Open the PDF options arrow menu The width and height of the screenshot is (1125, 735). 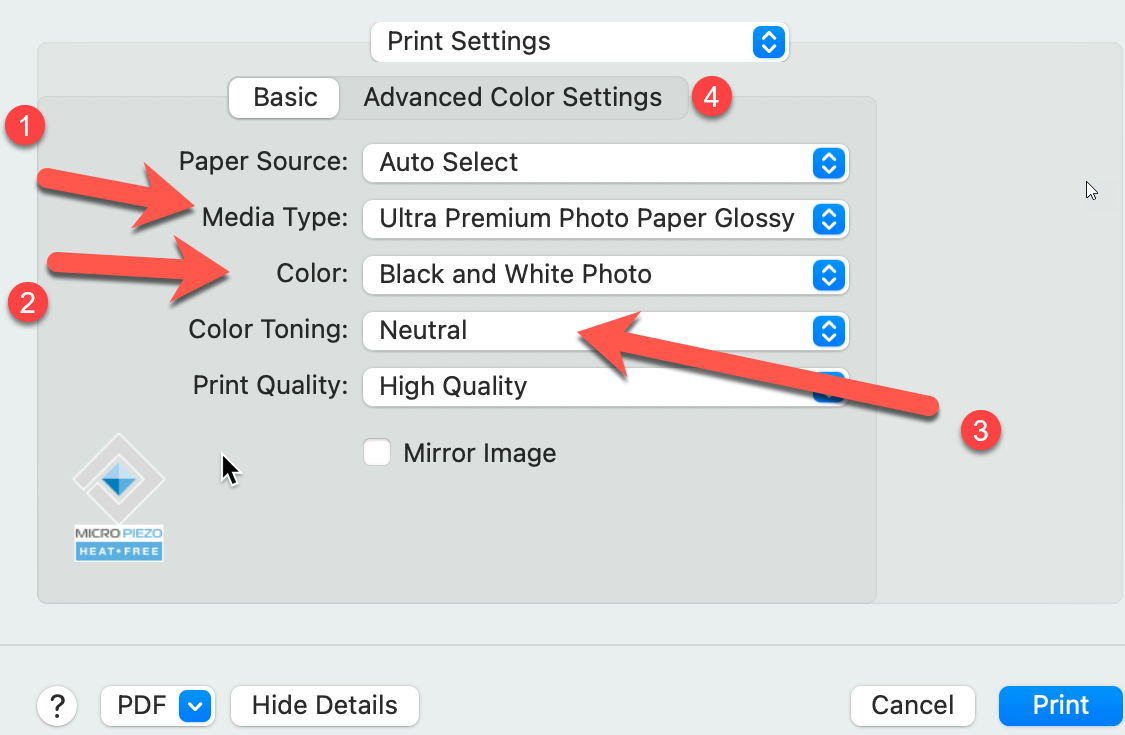click(195, 705)
